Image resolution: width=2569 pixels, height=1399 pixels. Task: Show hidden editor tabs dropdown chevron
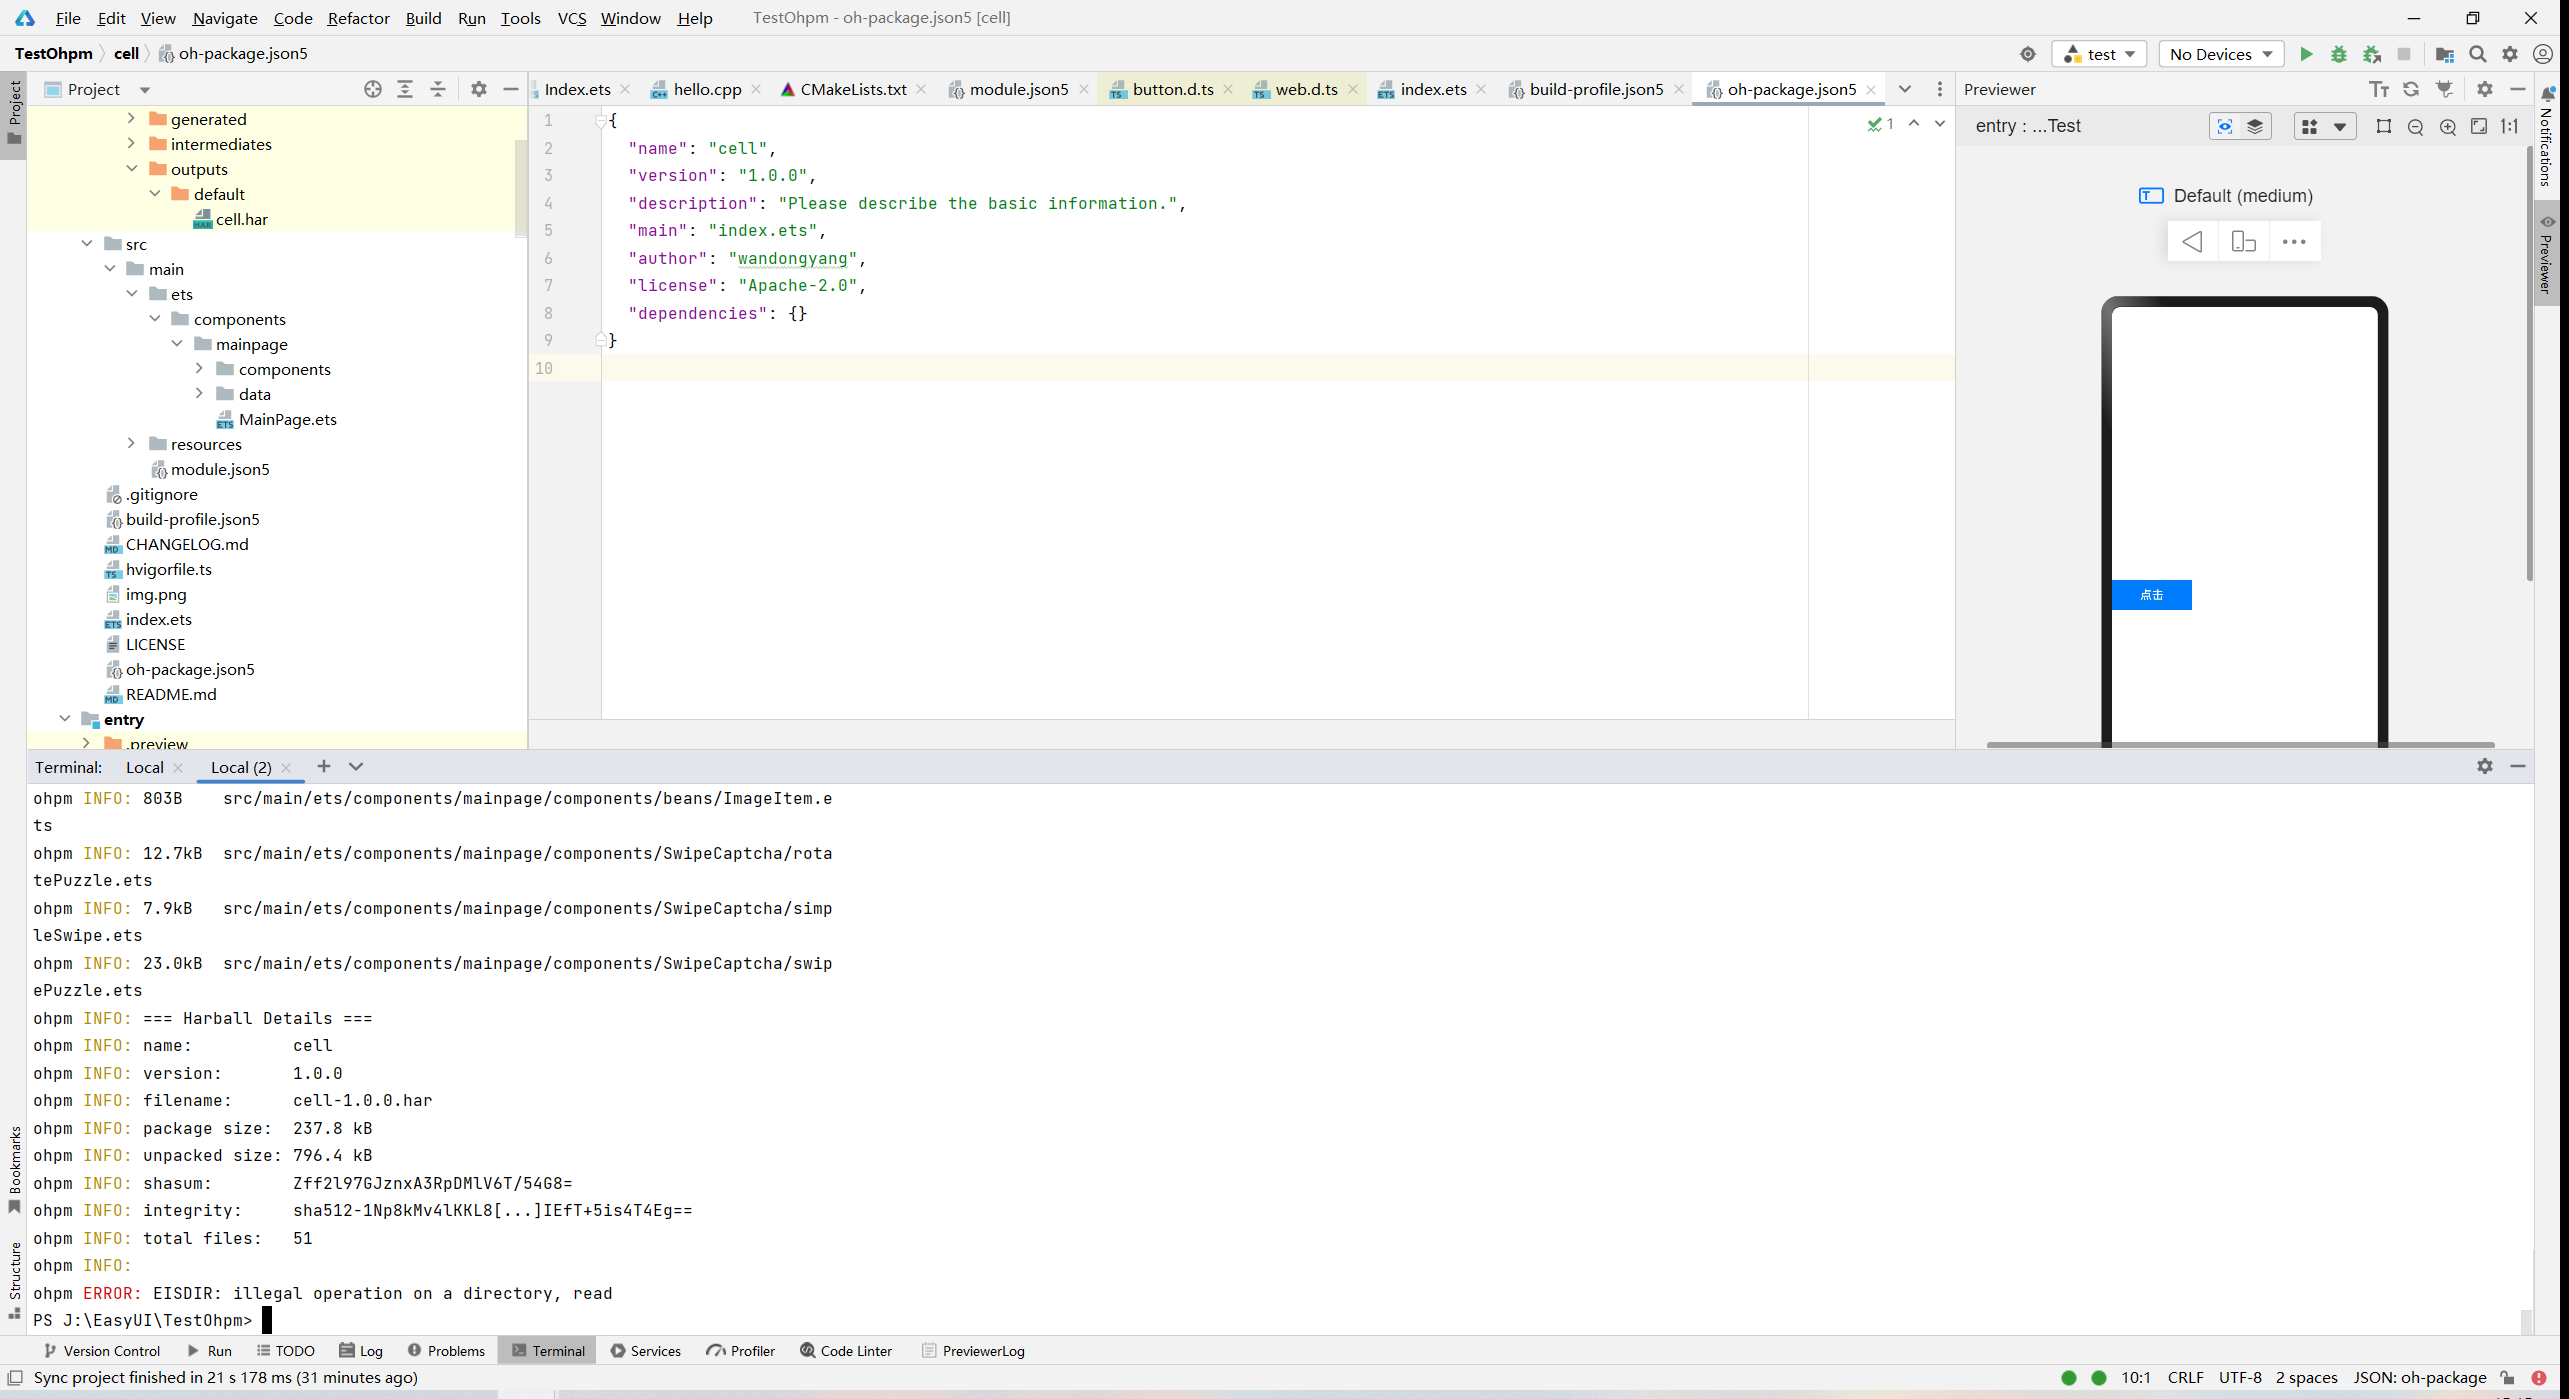1905,89
